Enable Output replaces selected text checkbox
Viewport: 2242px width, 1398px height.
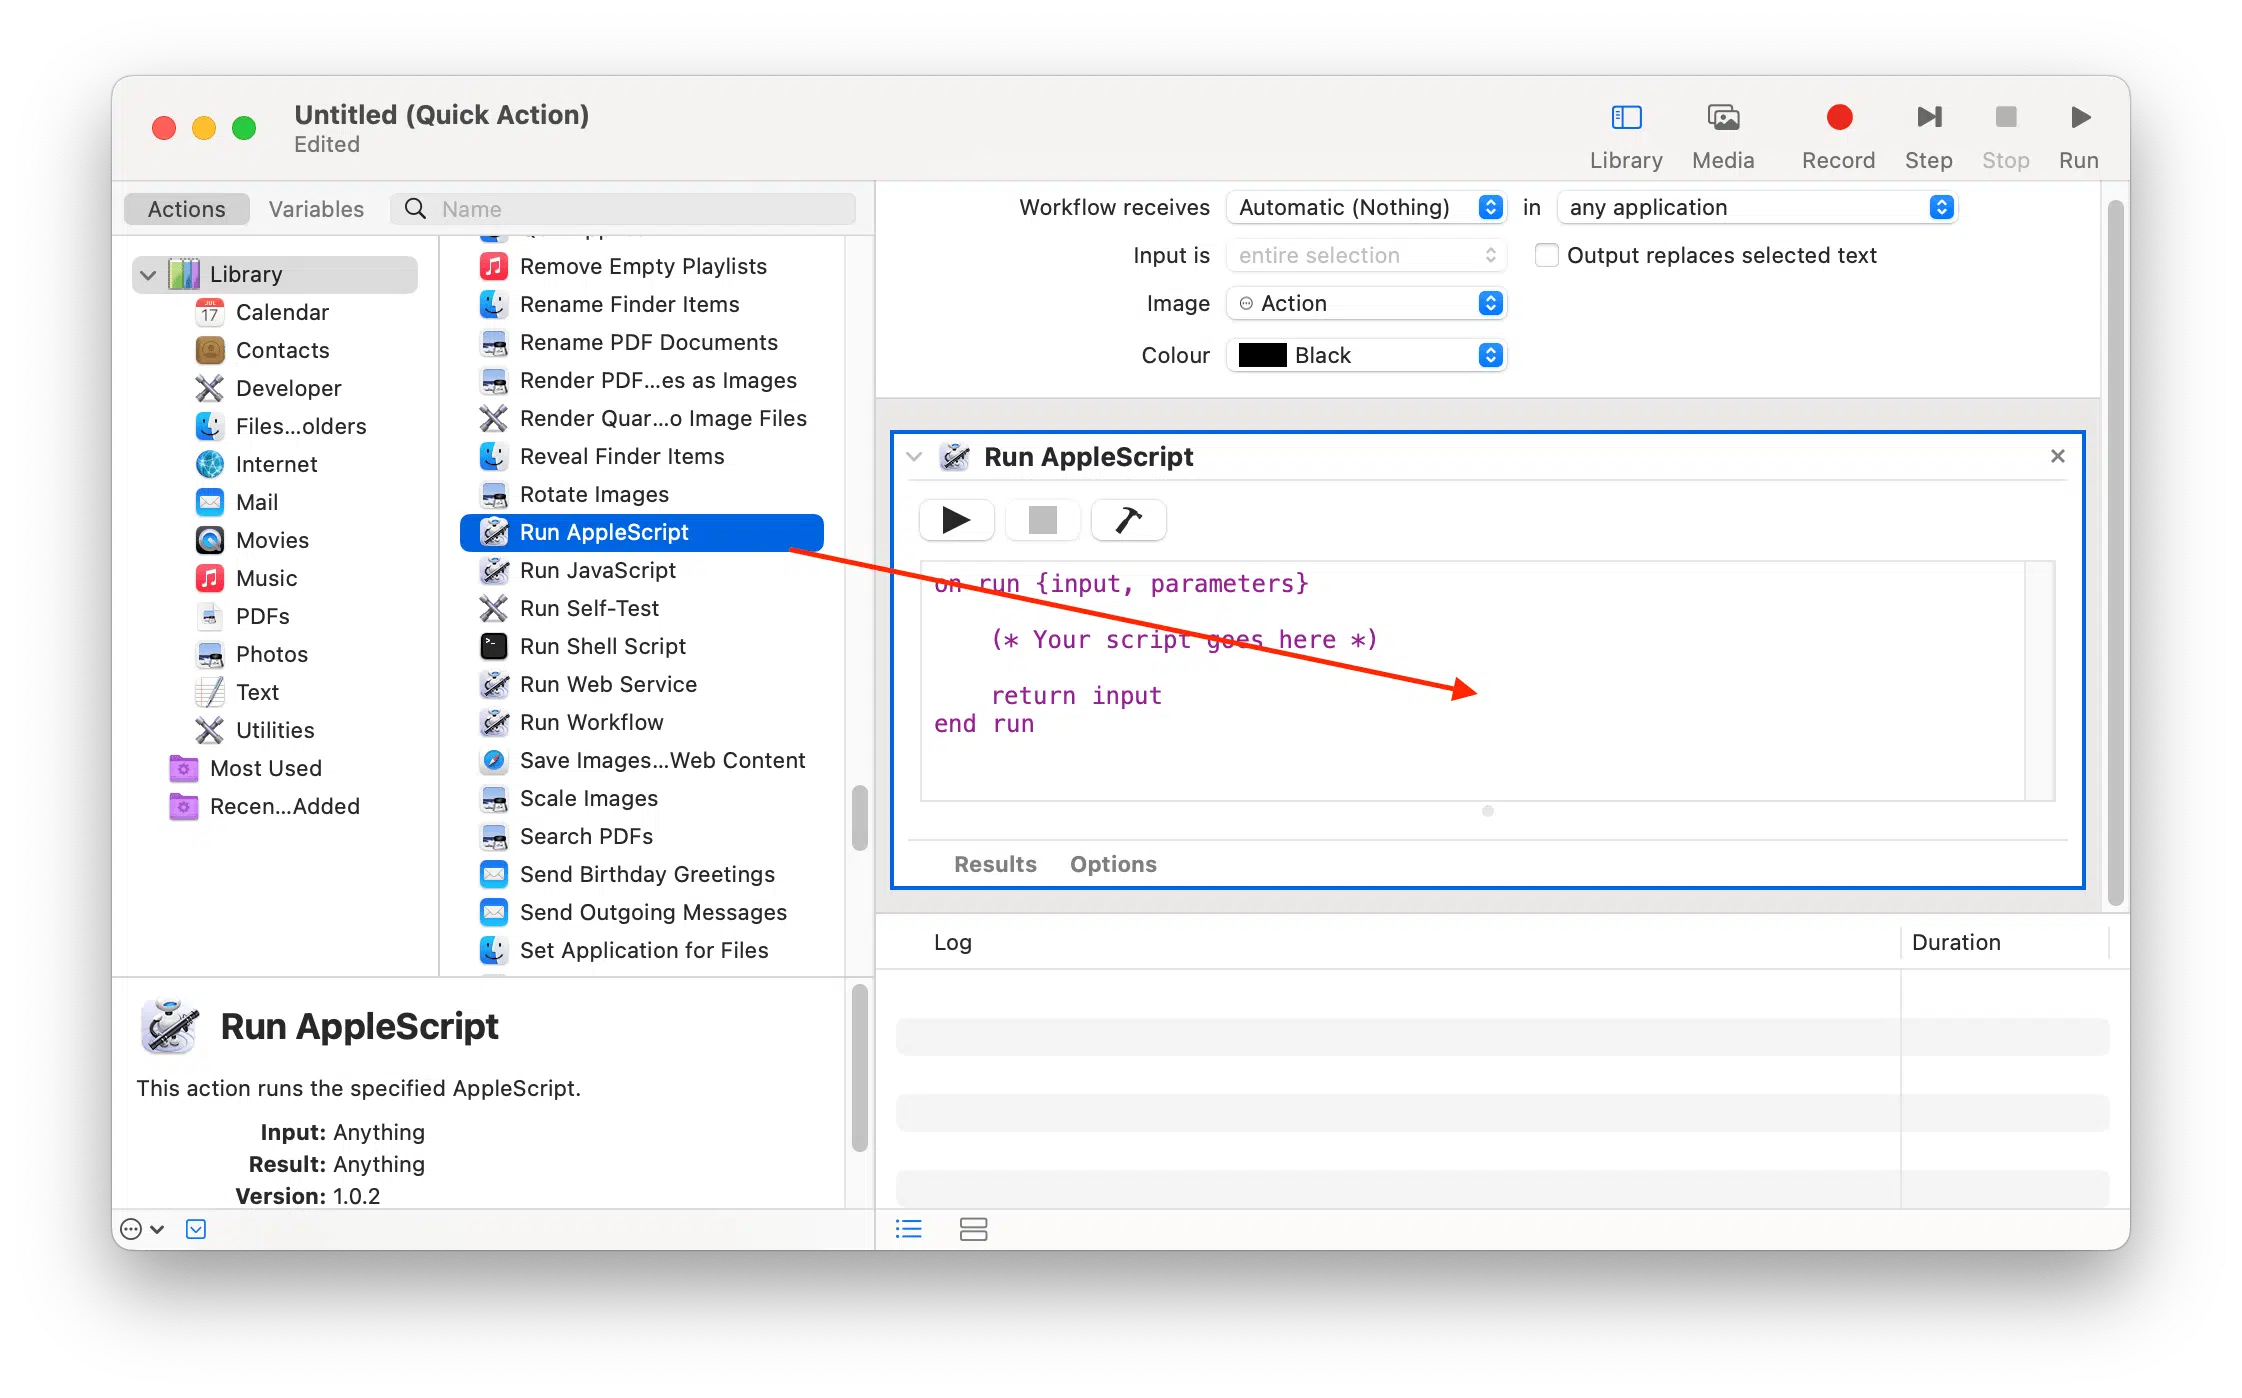(x=1546, y=255)
